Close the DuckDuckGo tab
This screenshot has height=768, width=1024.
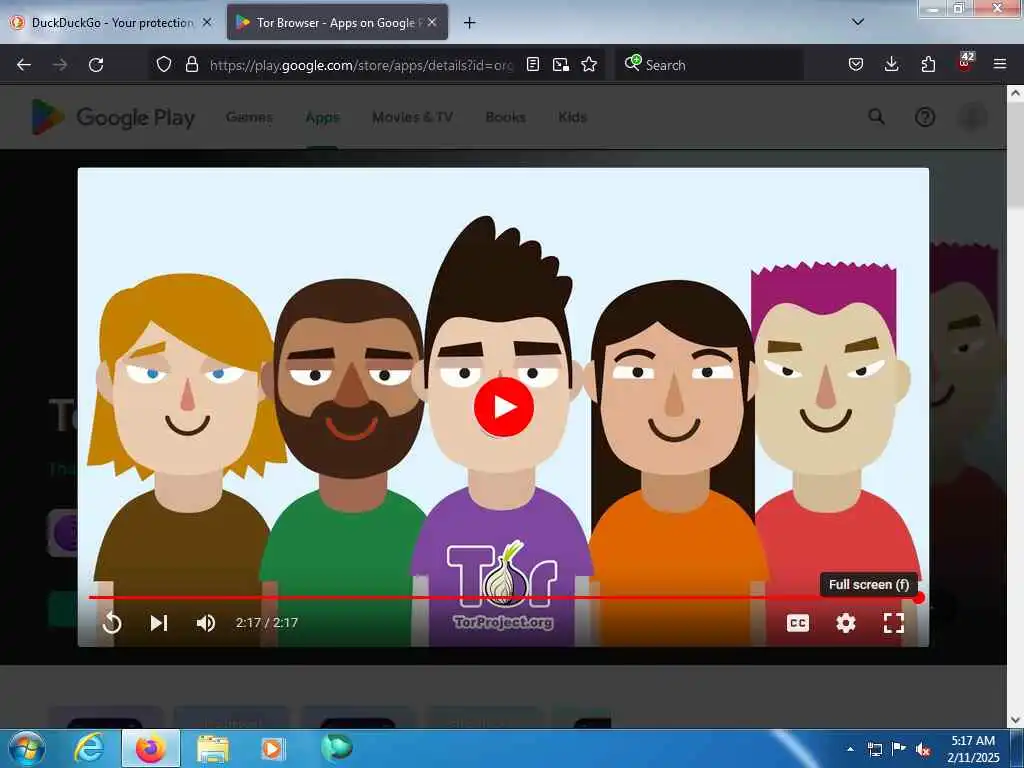tap(207, 22)
